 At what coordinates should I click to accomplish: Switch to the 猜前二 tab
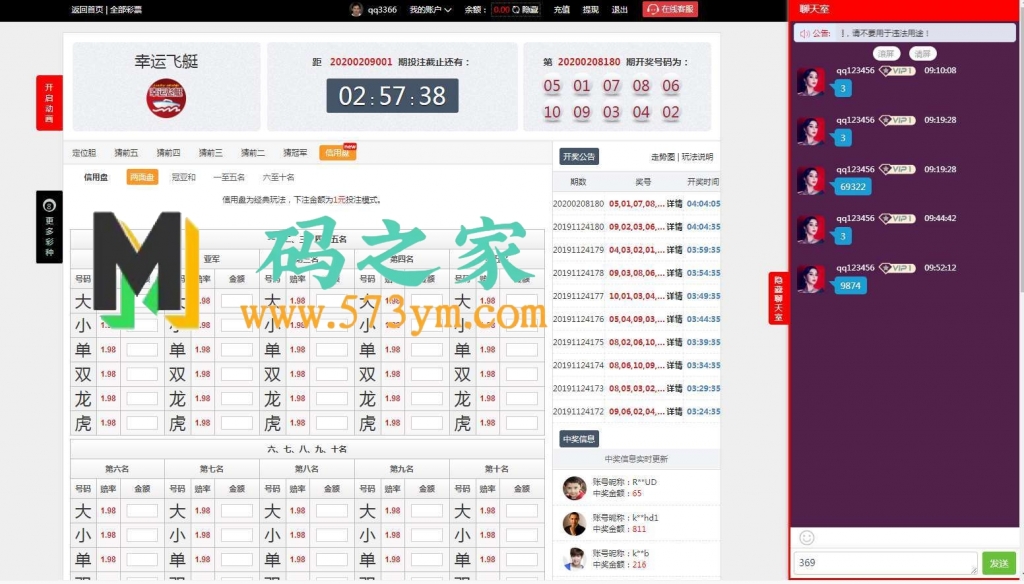tap(253, 153)
